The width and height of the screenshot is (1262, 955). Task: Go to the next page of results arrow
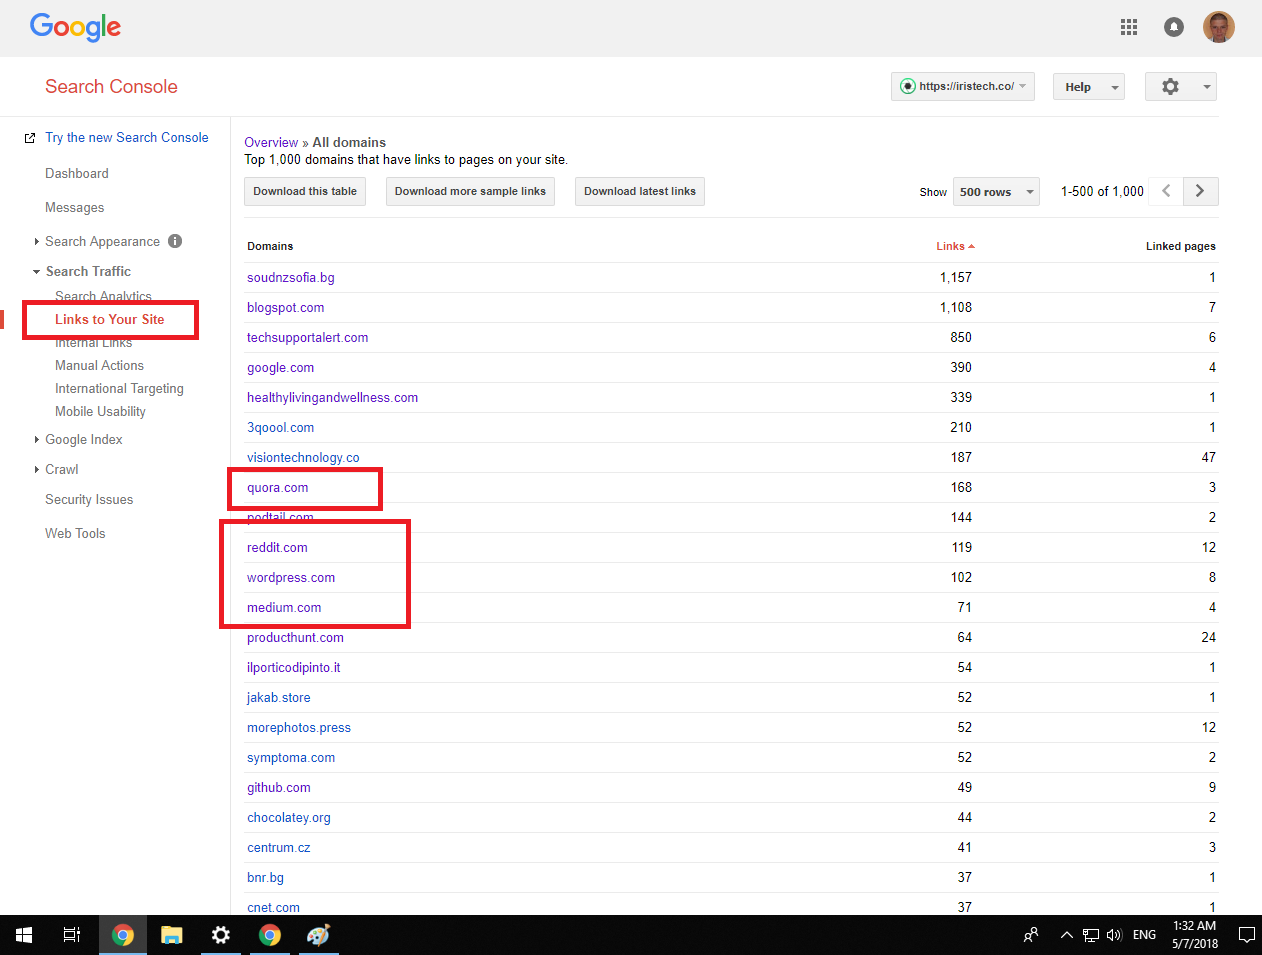[1200, 191]
